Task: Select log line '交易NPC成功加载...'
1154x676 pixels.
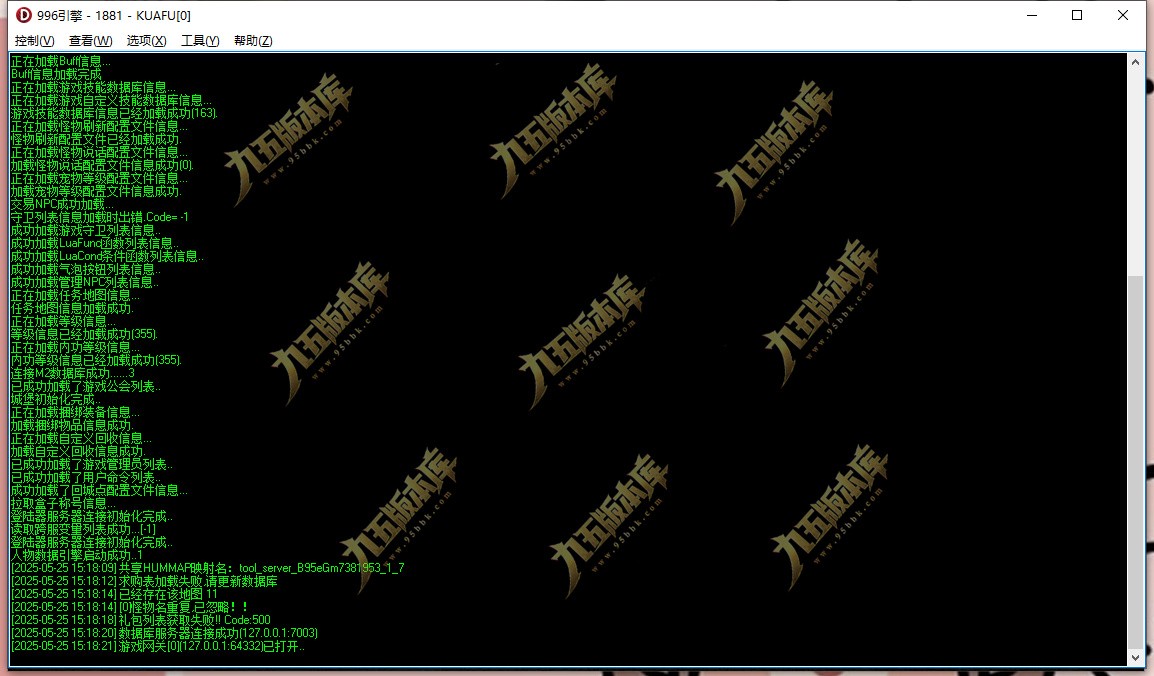Action: pos(62,204)
